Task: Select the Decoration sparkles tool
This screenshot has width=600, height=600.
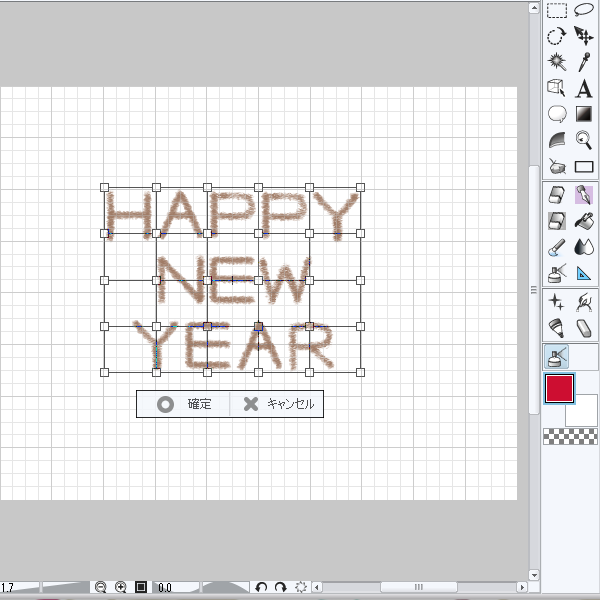Action: pos(556,302)
